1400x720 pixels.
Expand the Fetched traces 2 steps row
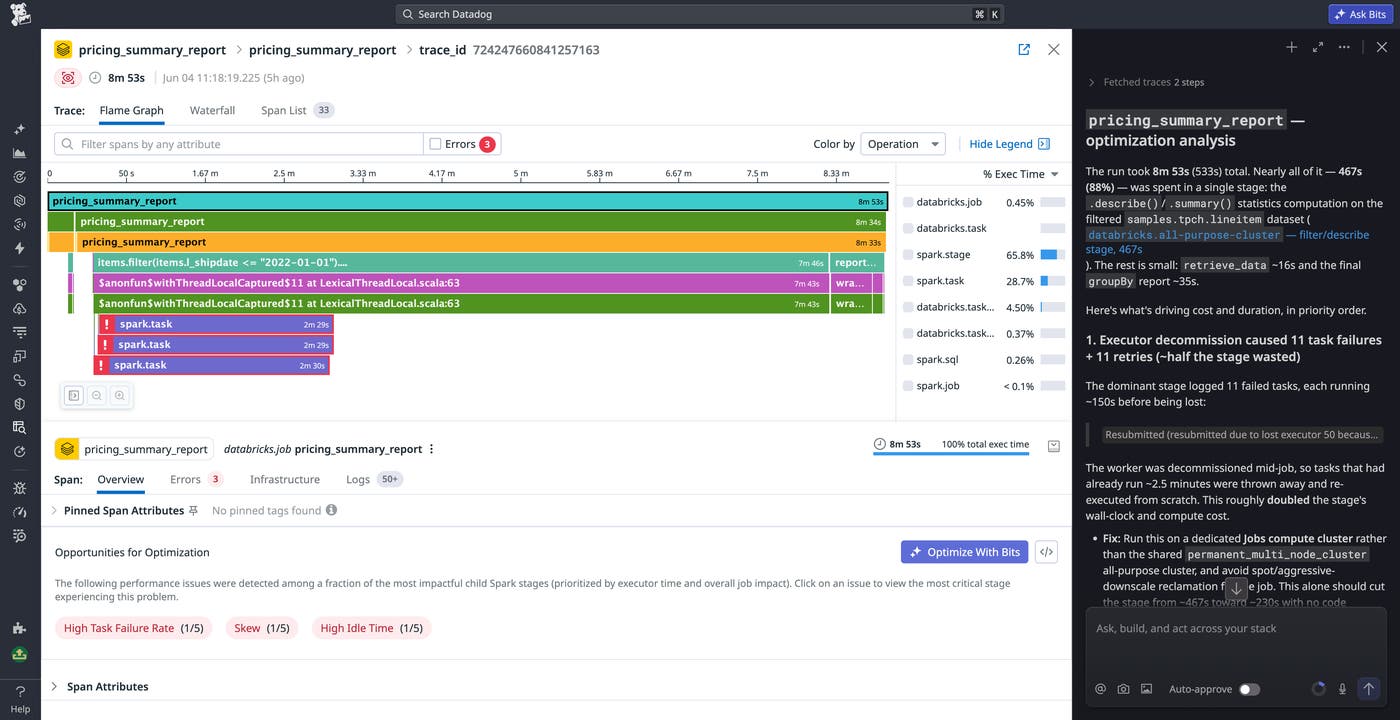point(1145,82)
